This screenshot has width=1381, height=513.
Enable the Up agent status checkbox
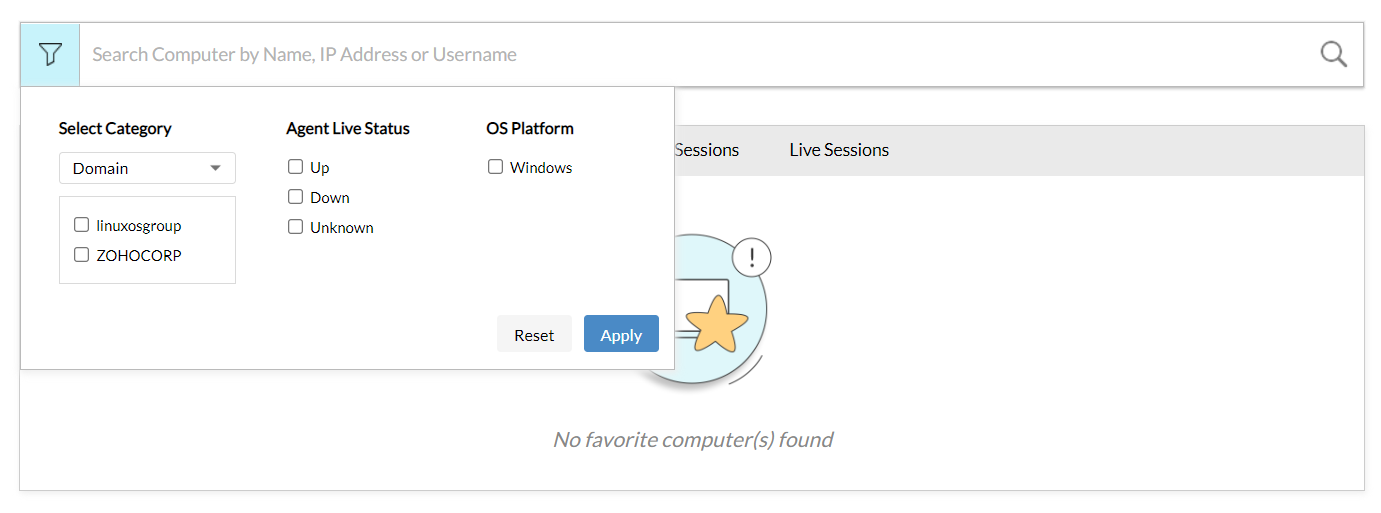coord(295,167)
